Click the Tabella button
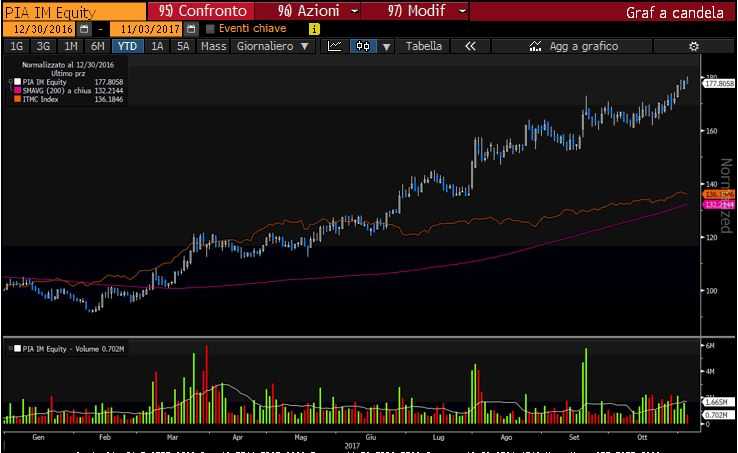This screenshot has height=453, width=738. (423, 46)
